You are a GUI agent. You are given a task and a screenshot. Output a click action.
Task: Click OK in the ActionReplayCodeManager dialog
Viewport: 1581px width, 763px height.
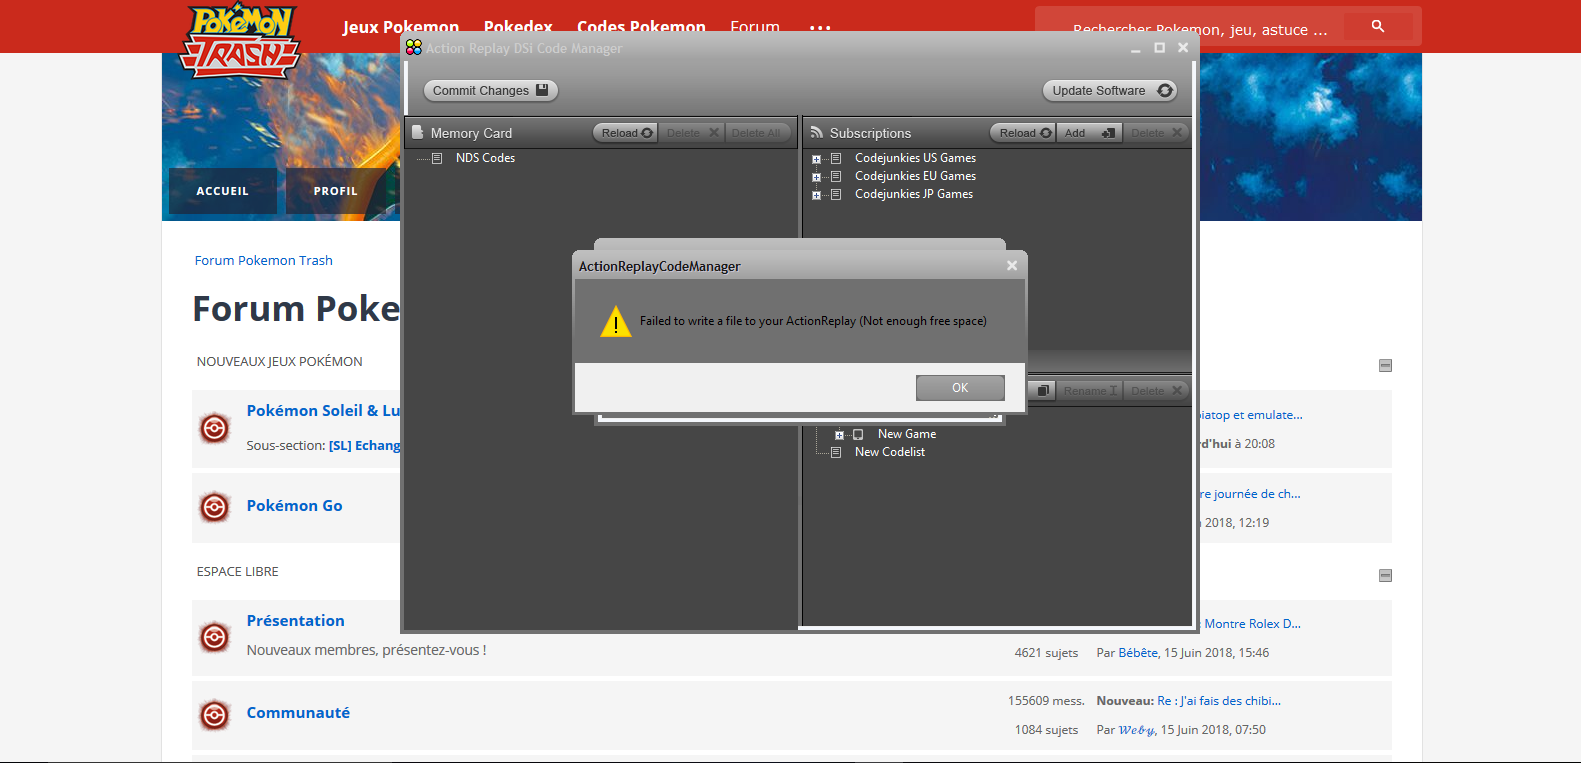click(960, 388)
